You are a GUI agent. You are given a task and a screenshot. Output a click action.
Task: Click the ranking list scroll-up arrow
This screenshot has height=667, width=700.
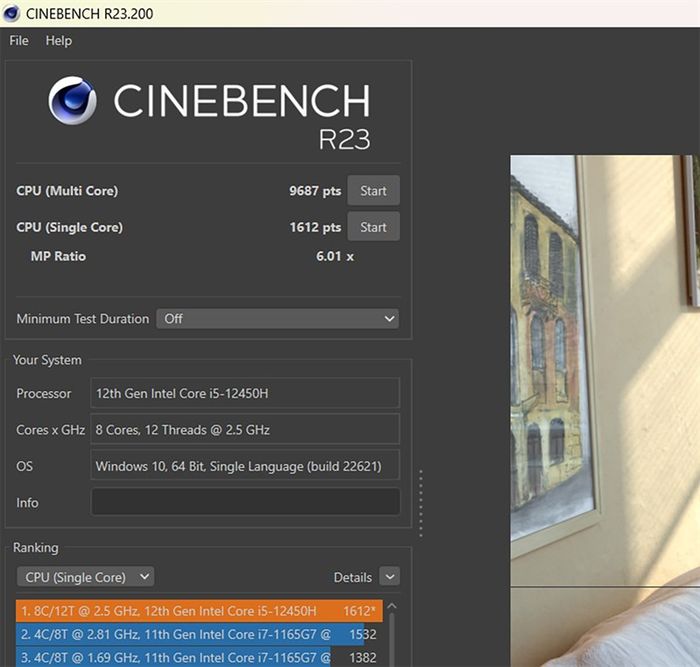click(x=392, y=606)
